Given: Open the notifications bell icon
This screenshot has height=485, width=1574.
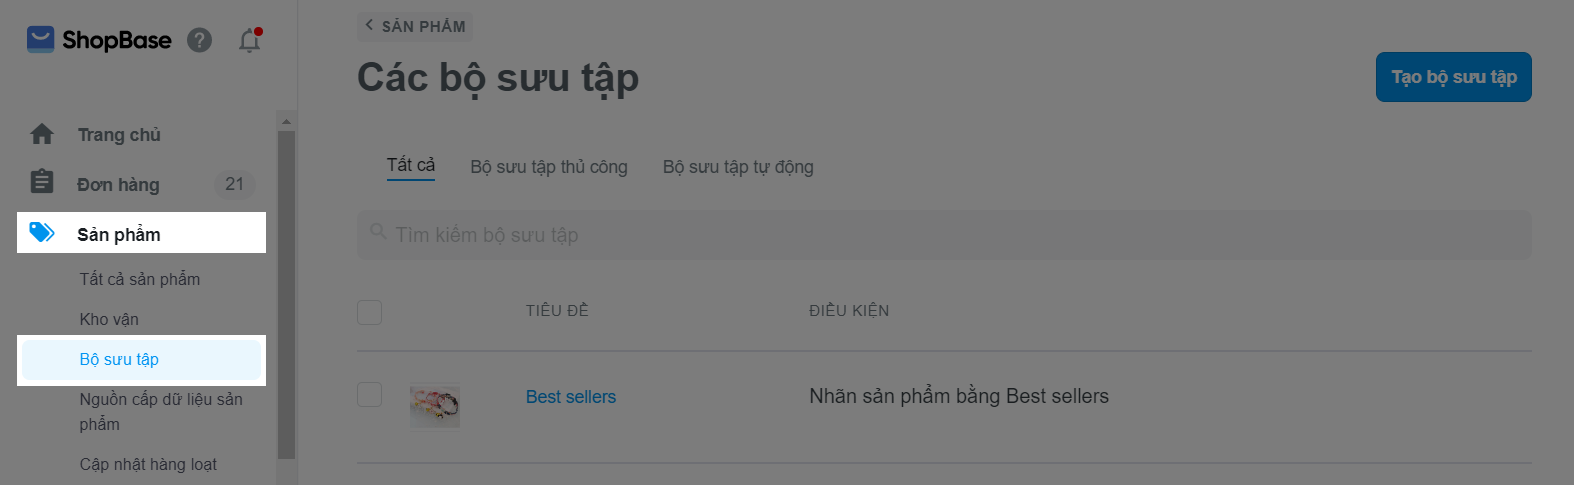Looking at the screenshot, I should pyautogui.click(x=249, y=40).
